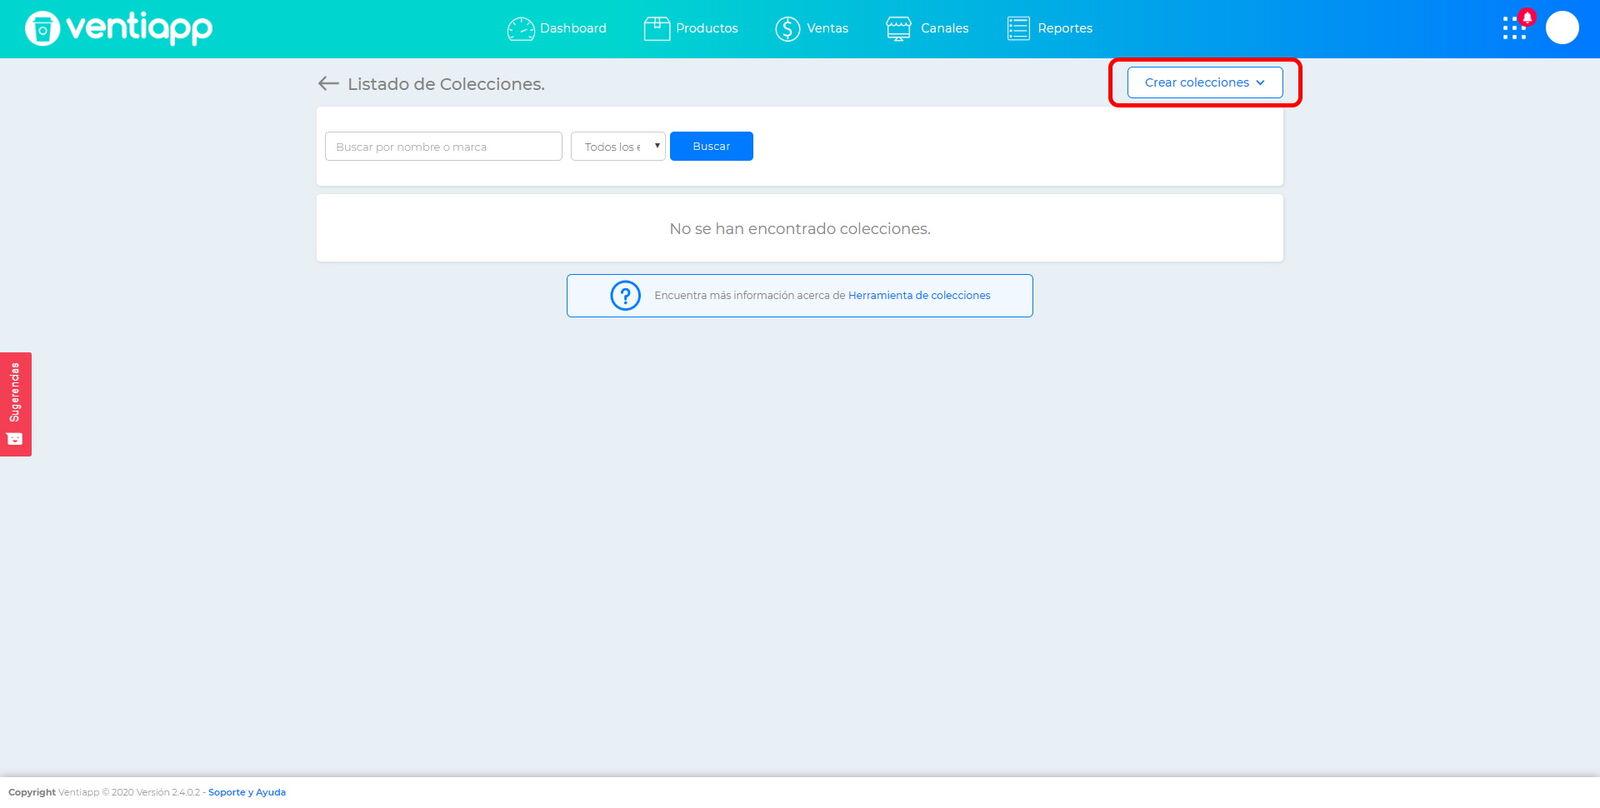The width and height of the screenshot is (1600, 808).
Task: Focus the 'Buscar por nombre o marca' field
Action: coord(443,147)
